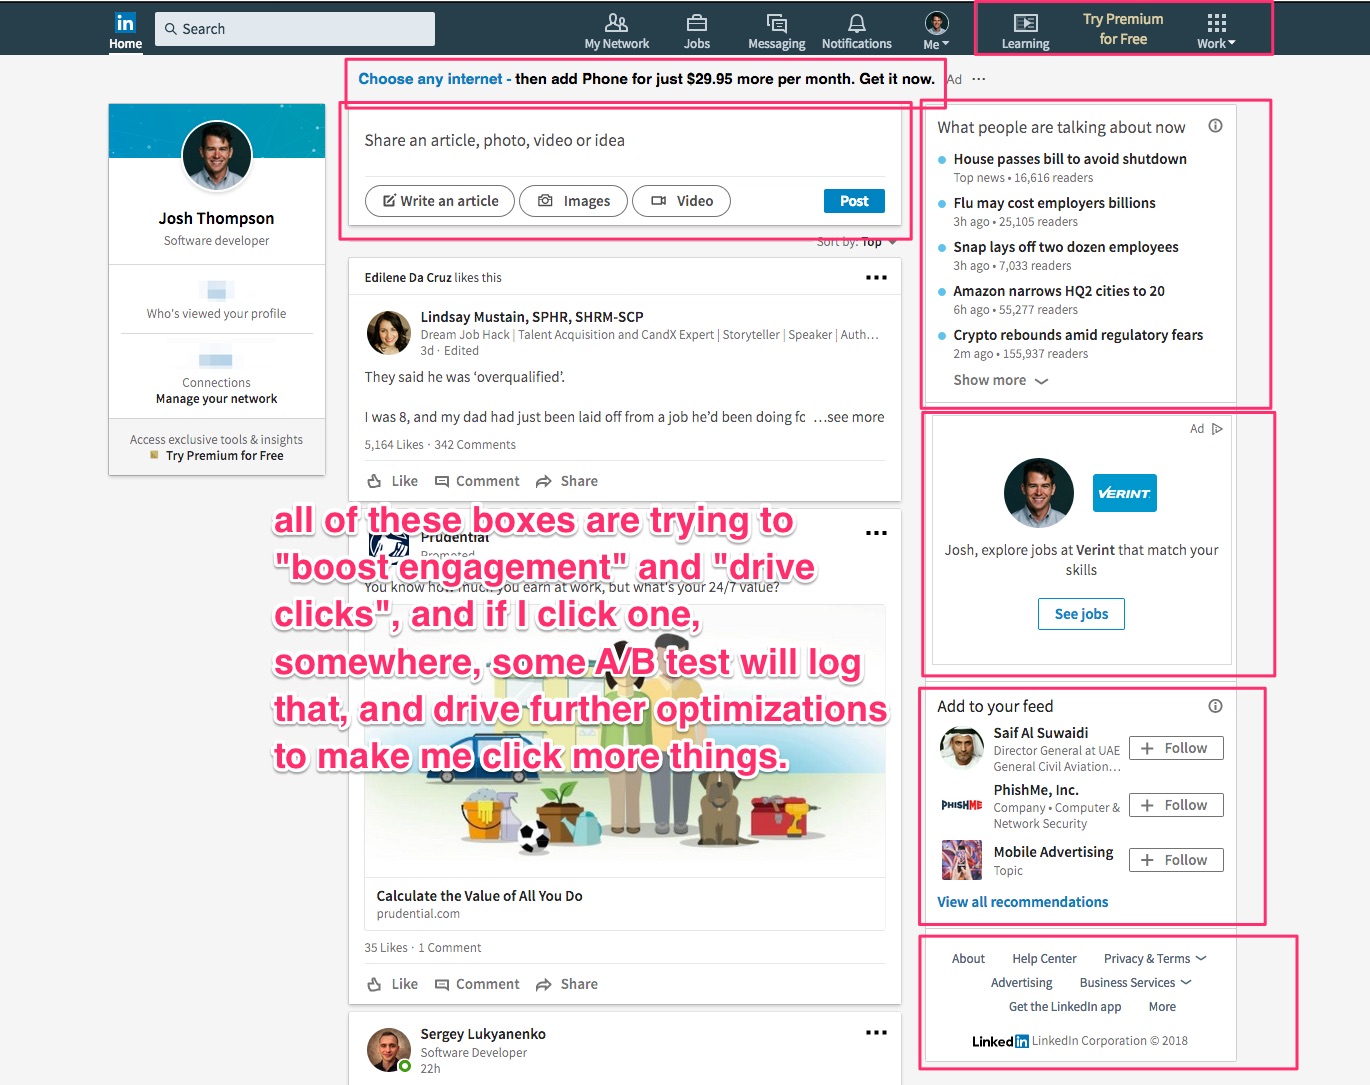Open 'Calculate the Value of All You Do' link

(x=479, y=896)
